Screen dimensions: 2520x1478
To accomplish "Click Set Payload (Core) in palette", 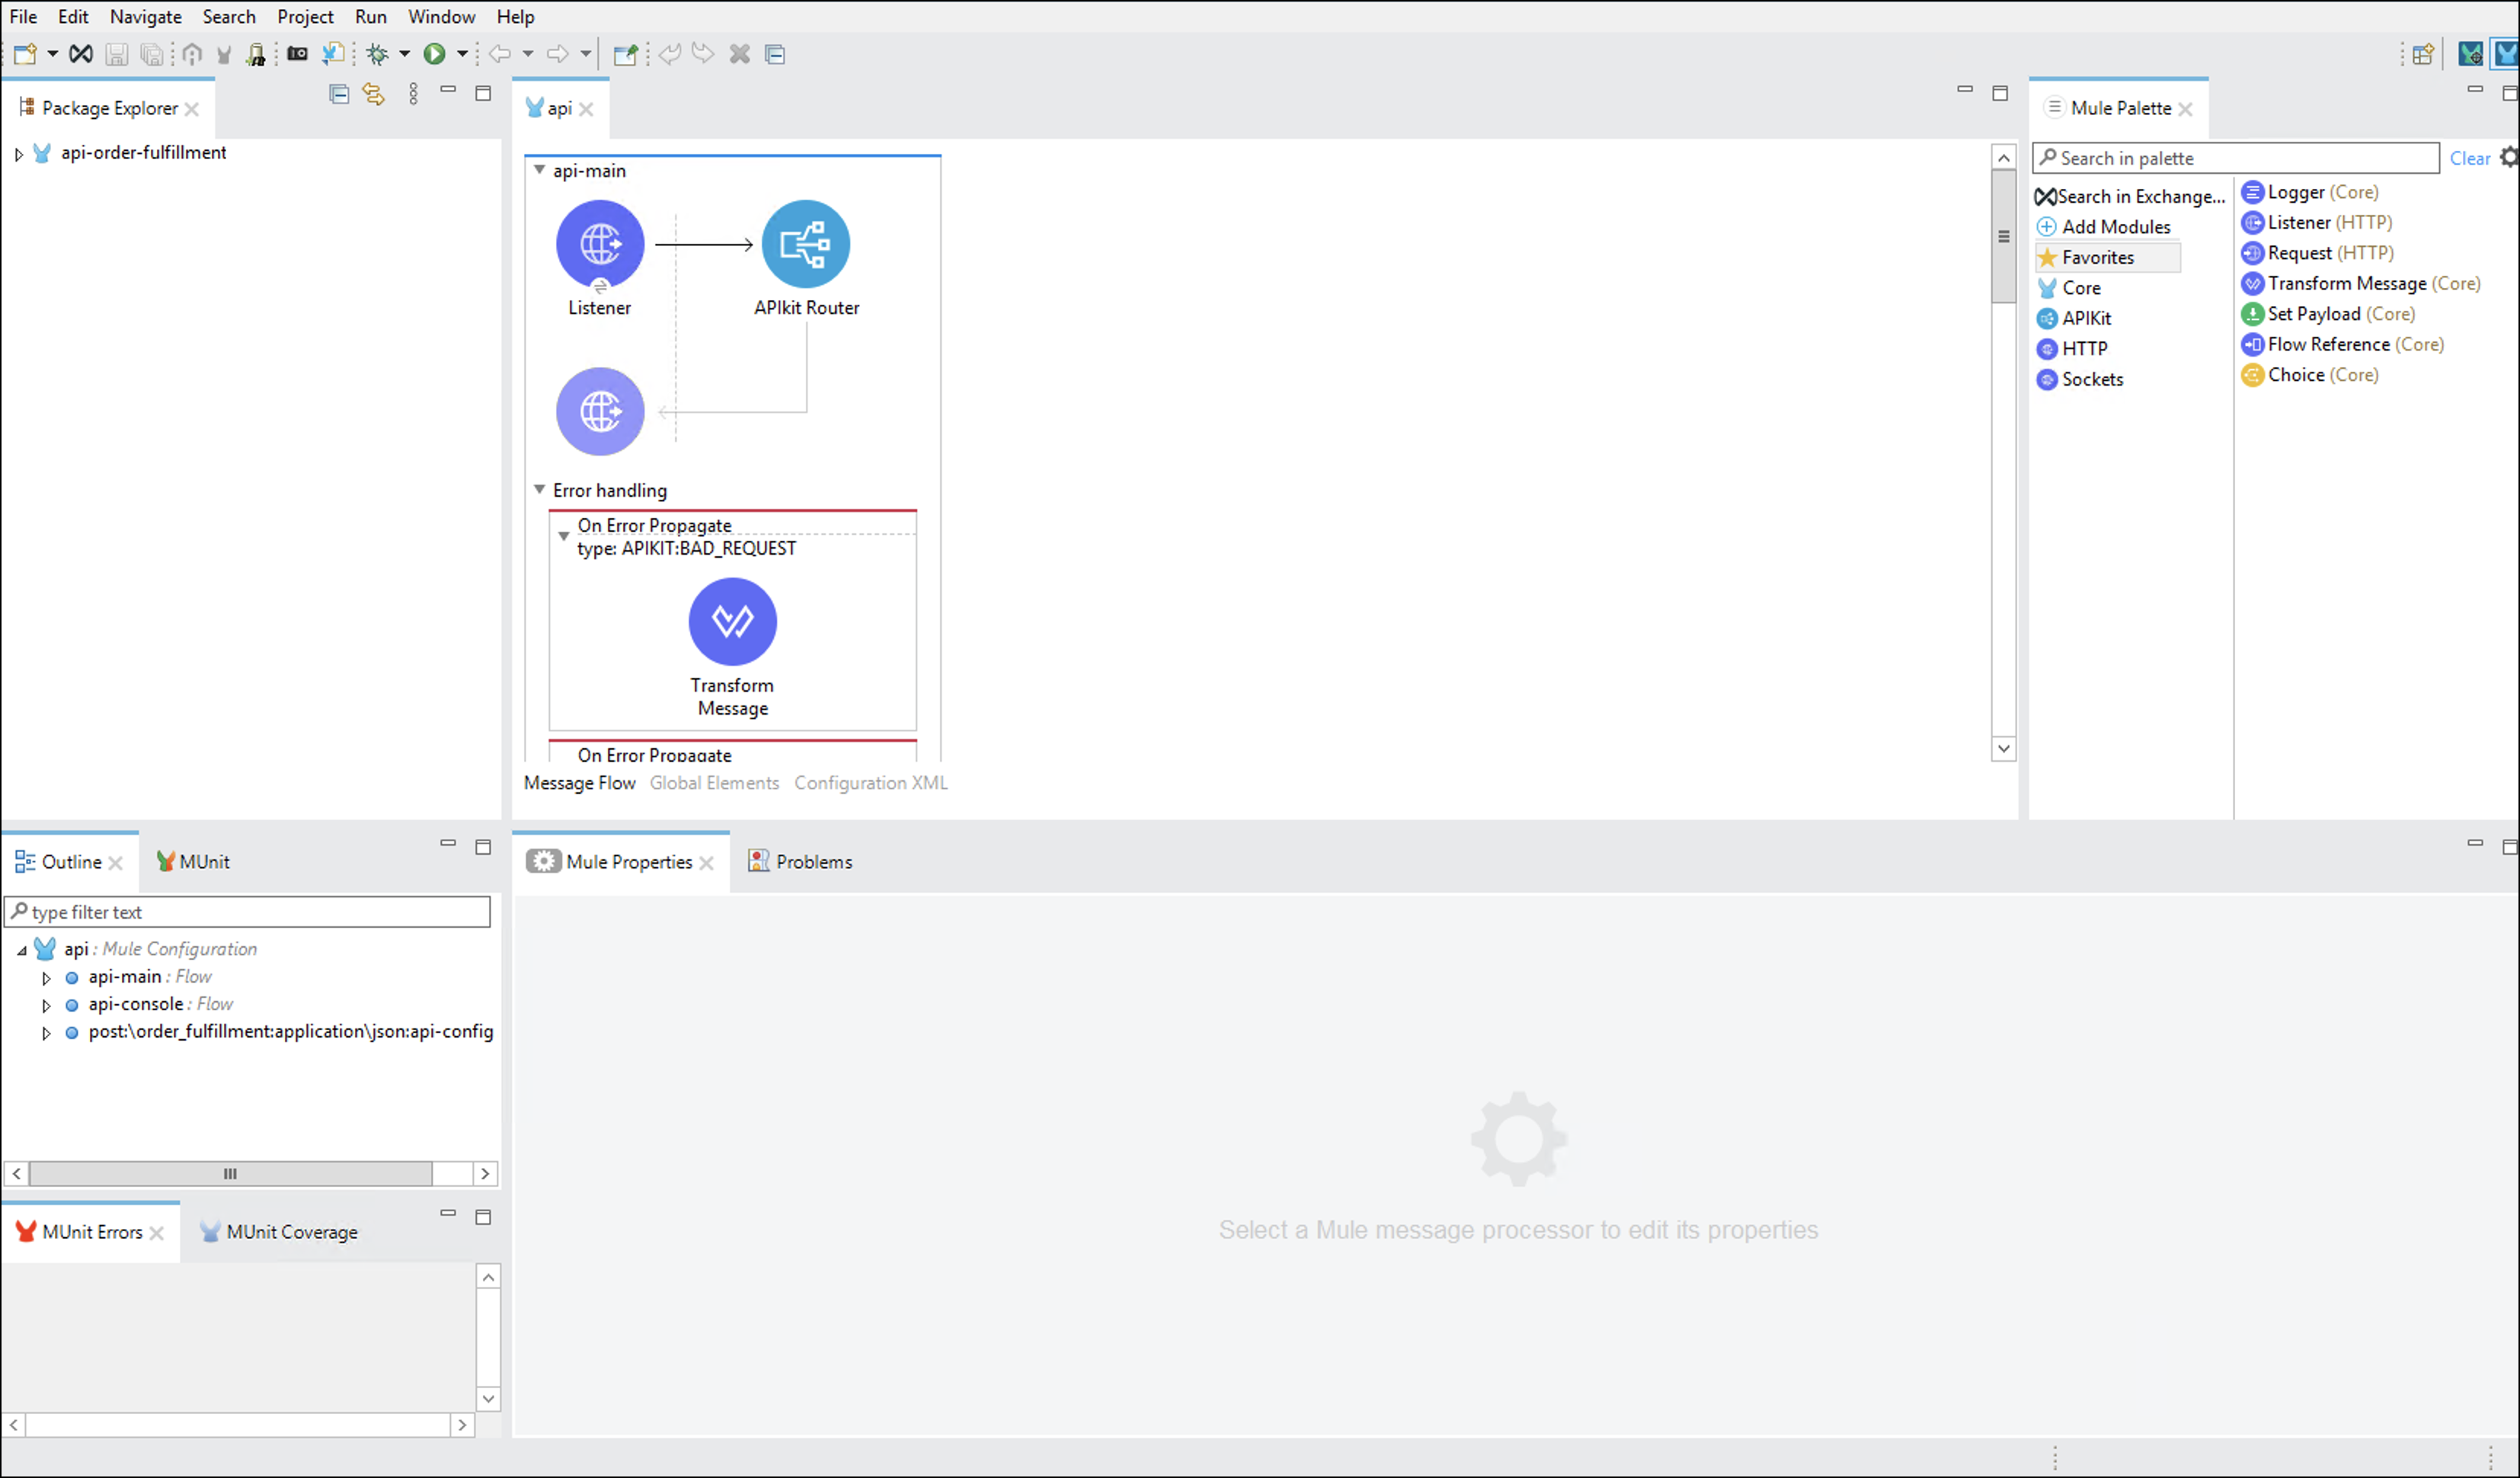I will point(2328,314).
